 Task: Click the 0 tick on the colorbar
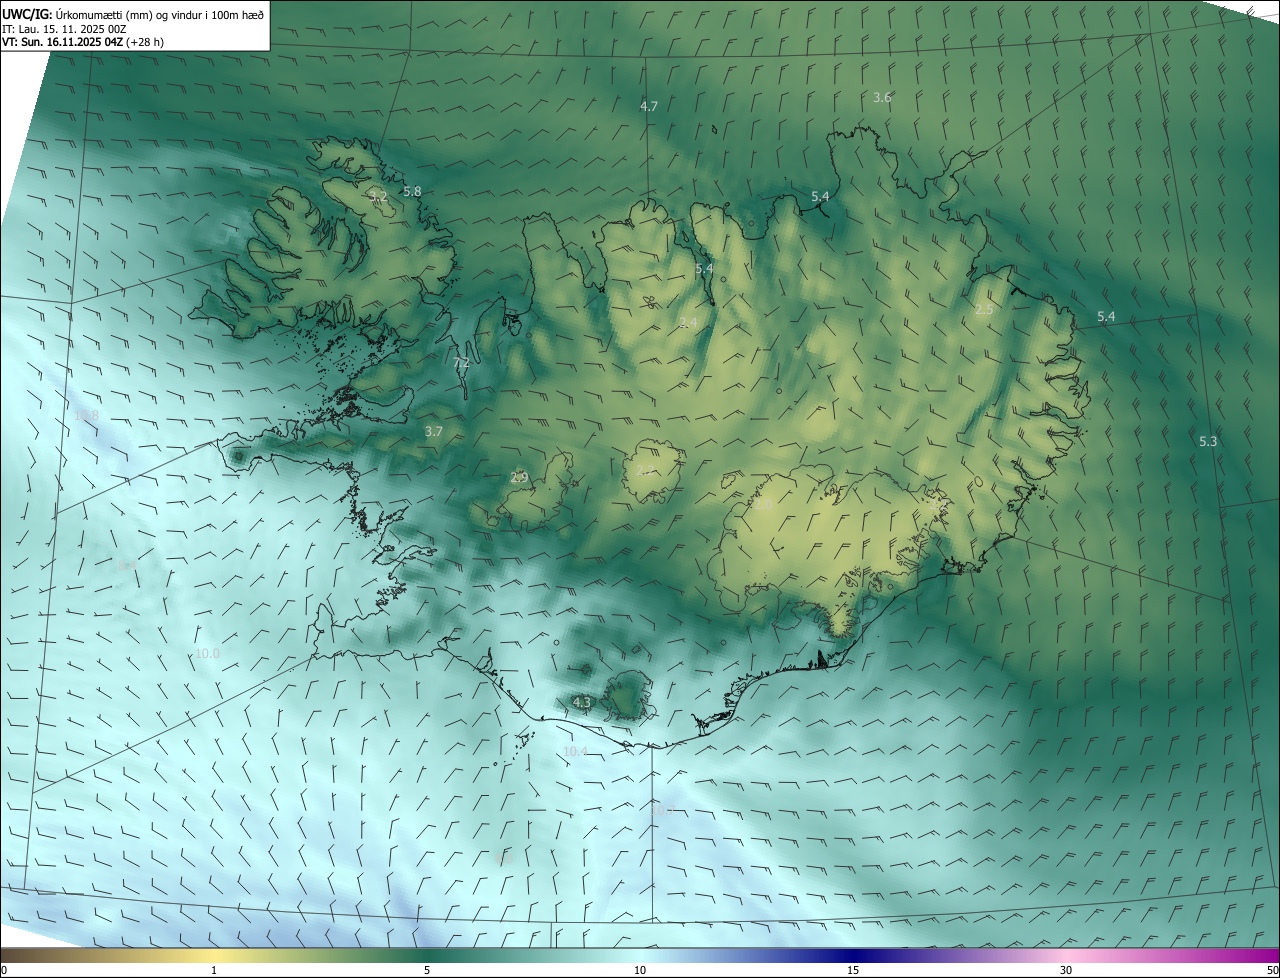coord(4,970)
